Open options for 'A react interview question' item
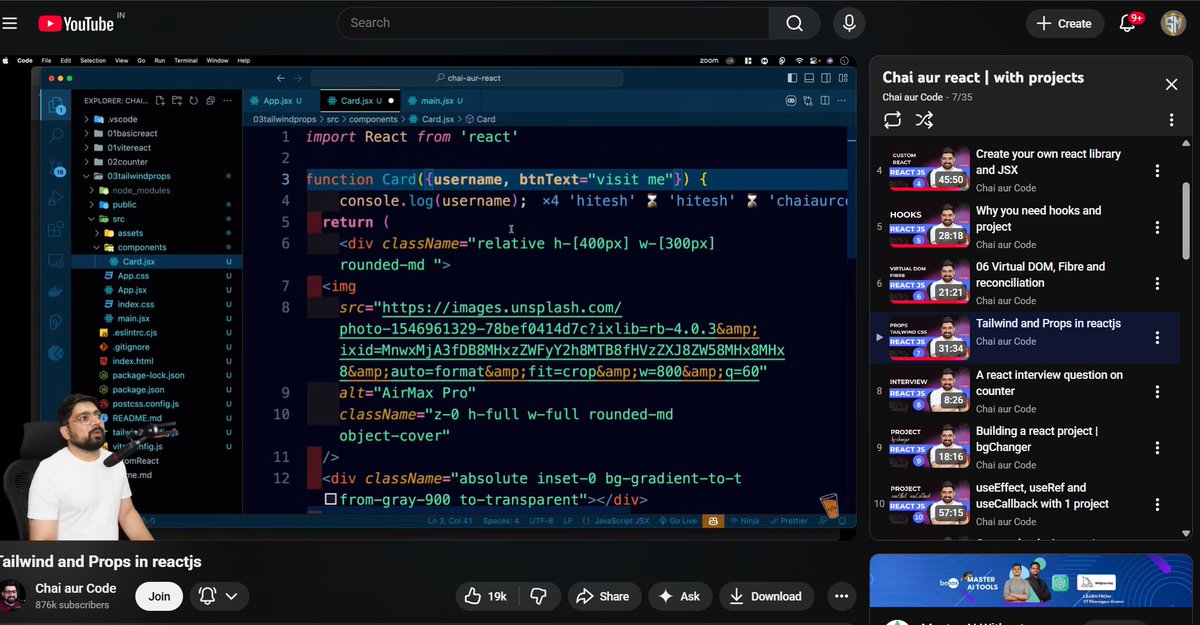Image resolution: width=1200 pixels, height=625 pixels. [1157, 392]
